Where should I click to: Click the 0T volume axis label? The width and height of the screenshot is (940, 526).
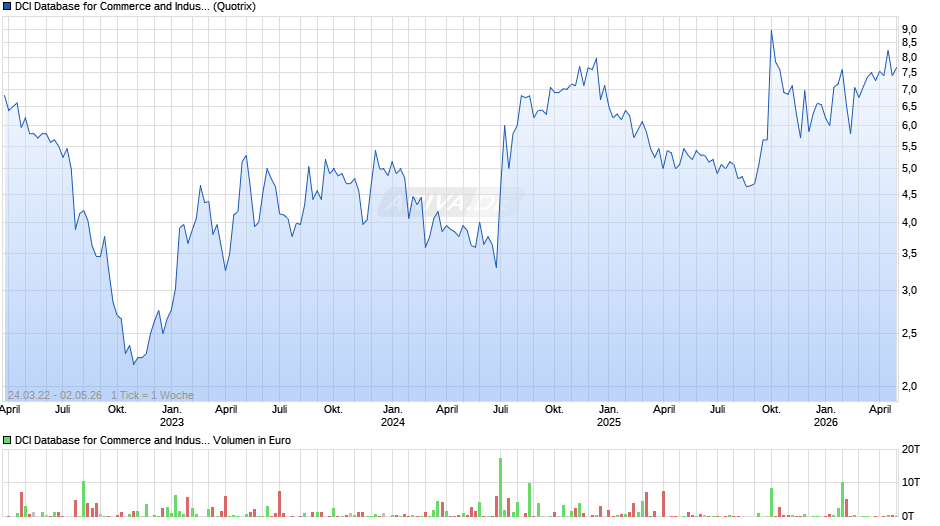[908, 516]
